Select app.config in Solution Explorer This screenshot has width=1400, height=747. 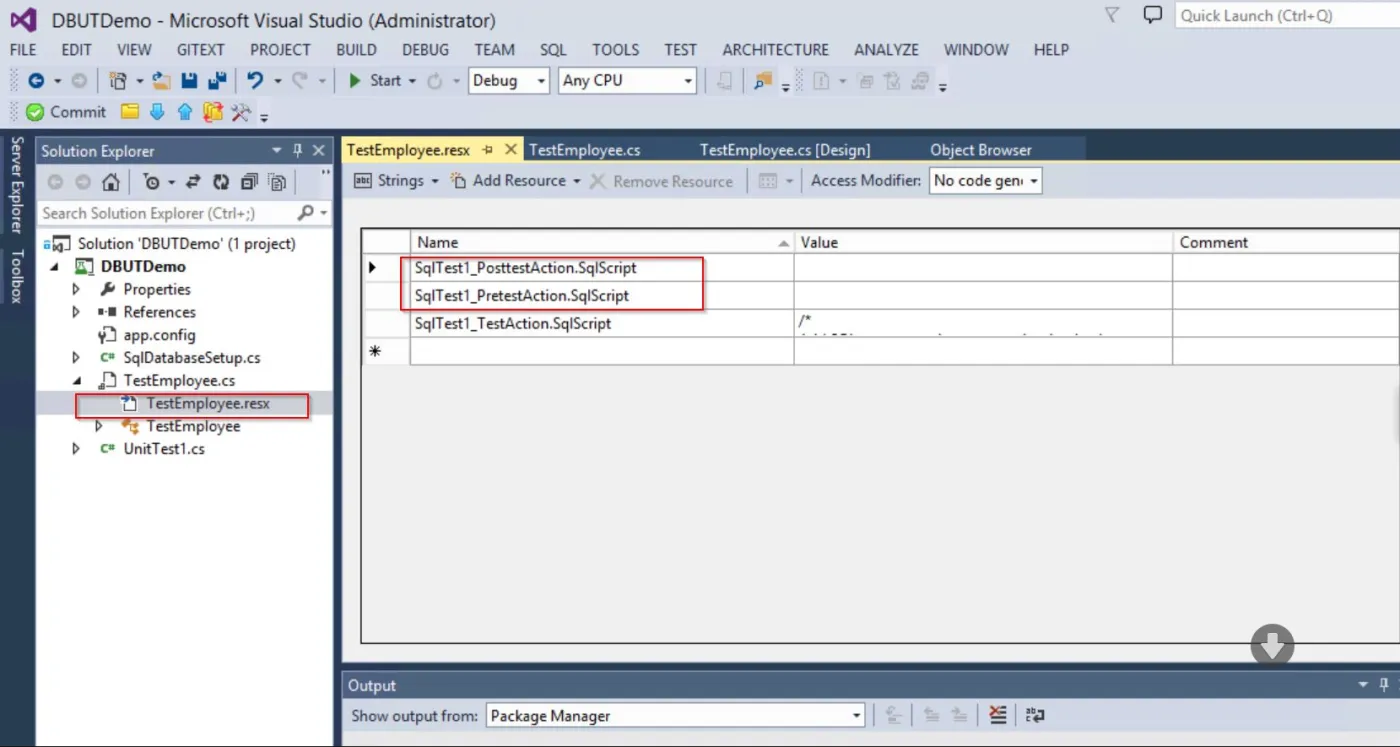(x=159, y=335)
